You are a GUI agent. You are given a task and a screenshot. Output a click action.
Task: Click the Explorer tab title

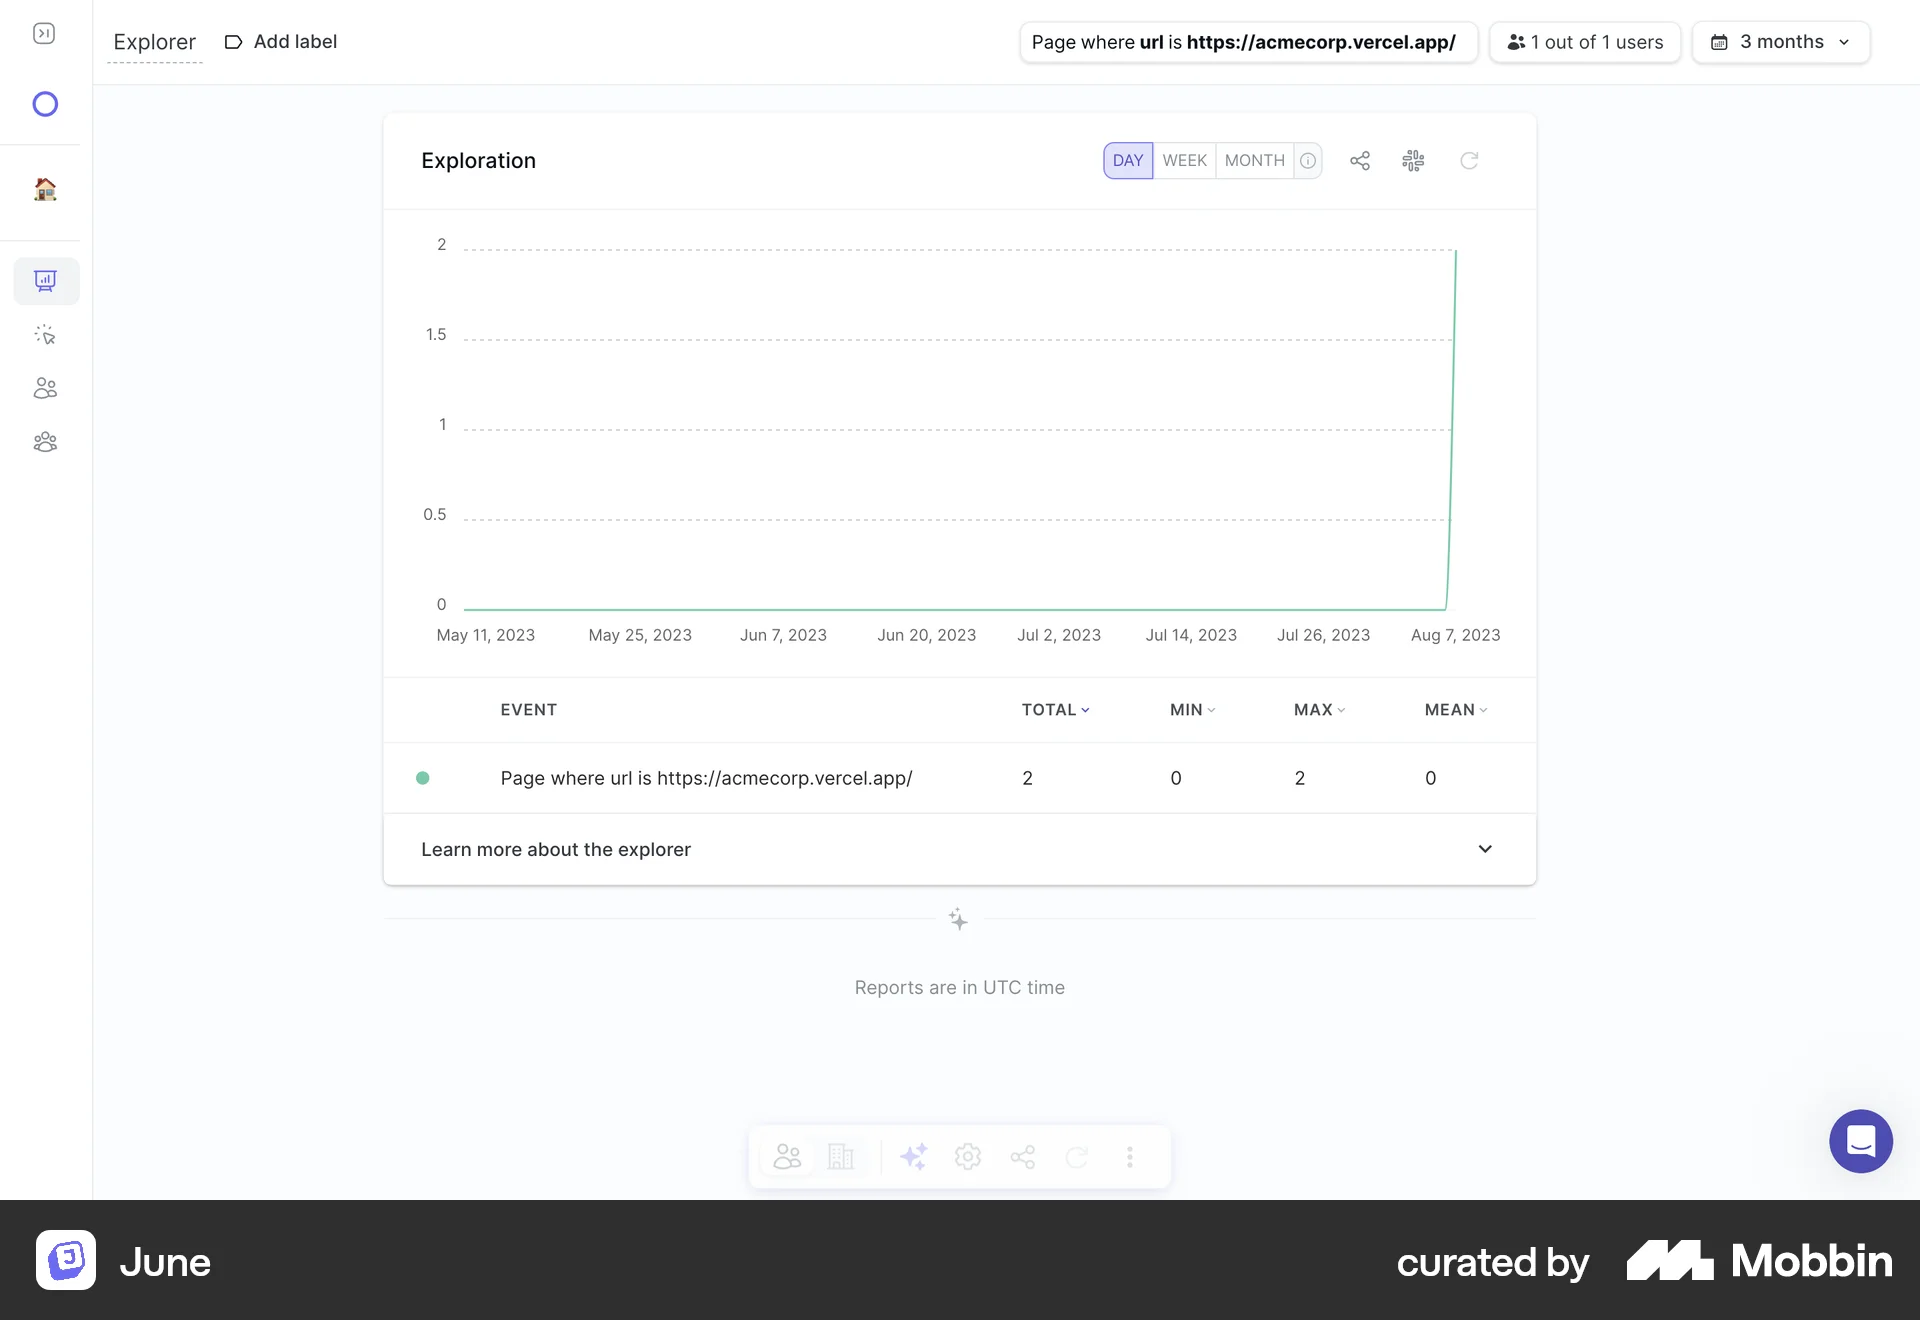155,42
